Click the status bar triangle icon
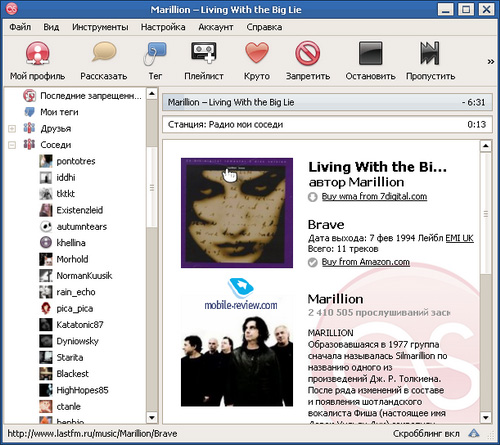This screenshot has height=445, width=500. [474, 433]
